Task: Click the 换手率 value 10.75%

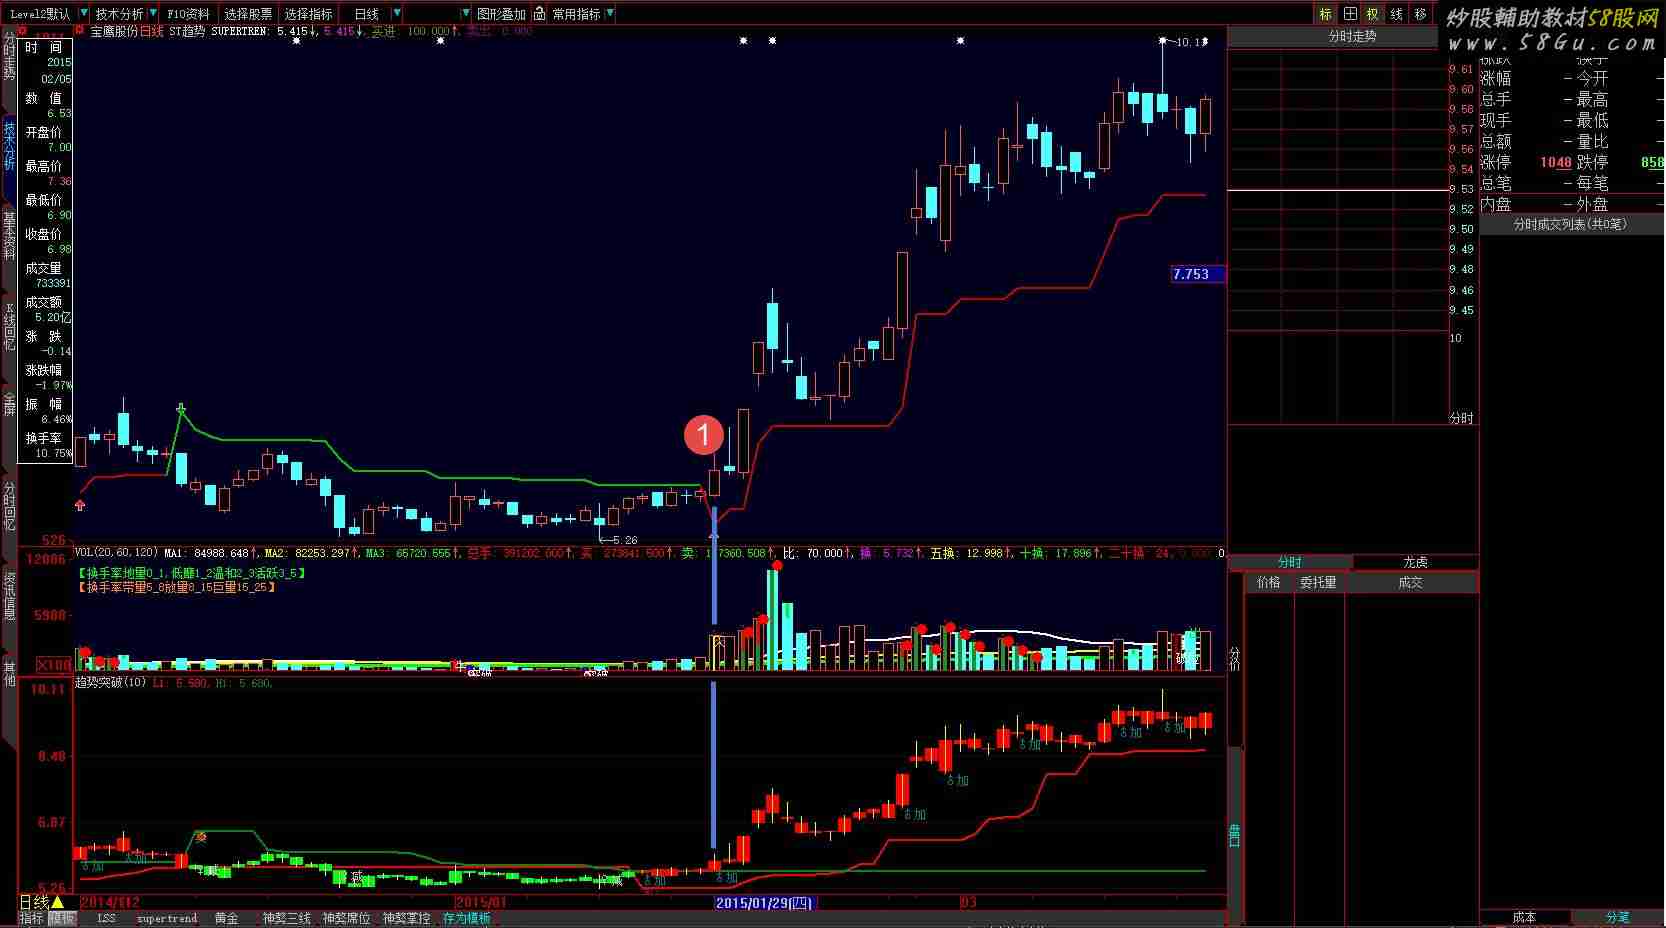Action: (54, 453)
